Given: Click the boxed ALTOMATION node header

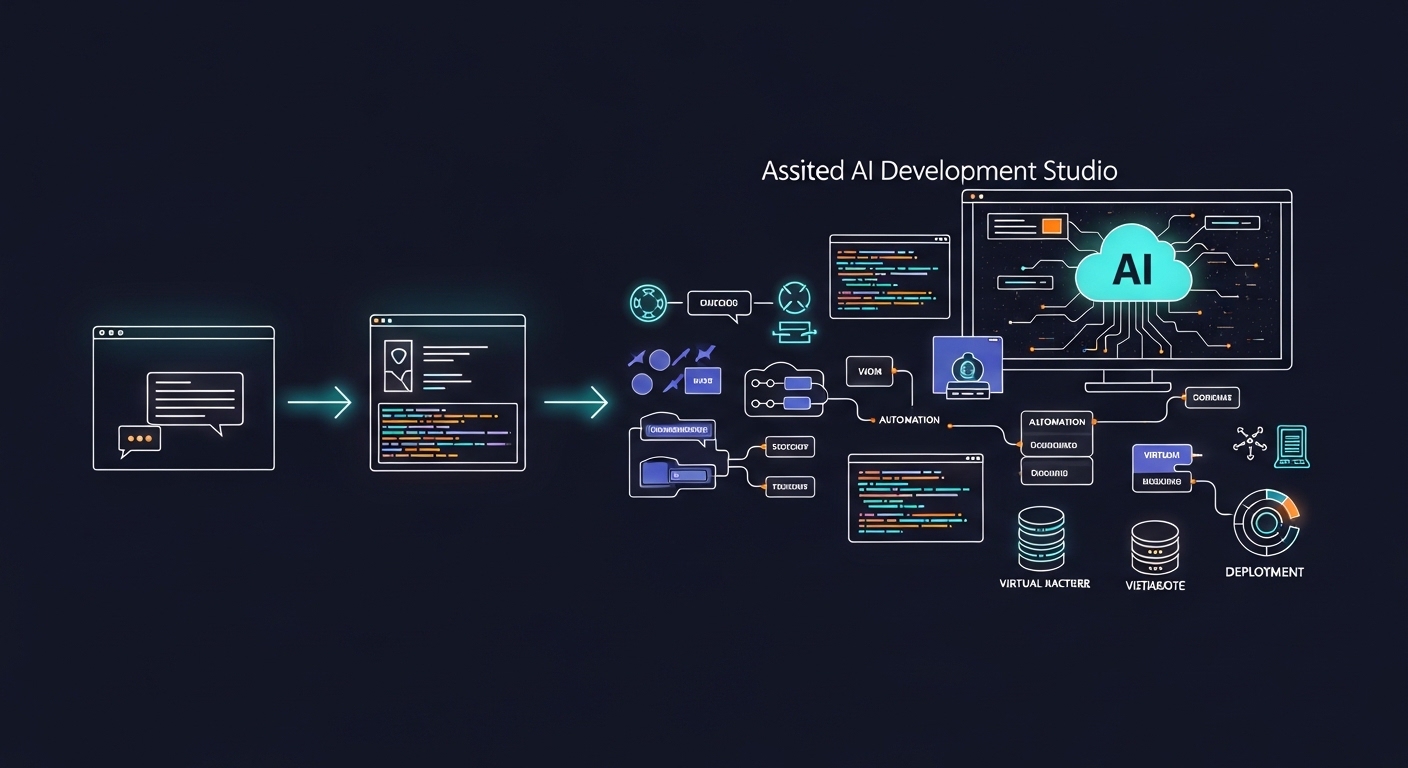Looking at the screenshot, I should tap(1057, 422).
